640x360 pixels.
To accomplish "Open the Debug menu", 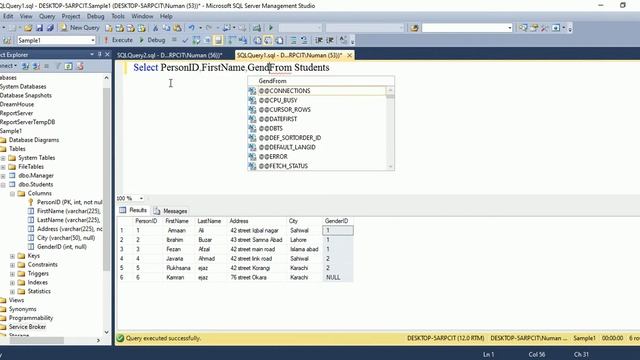I will point(96,16).
